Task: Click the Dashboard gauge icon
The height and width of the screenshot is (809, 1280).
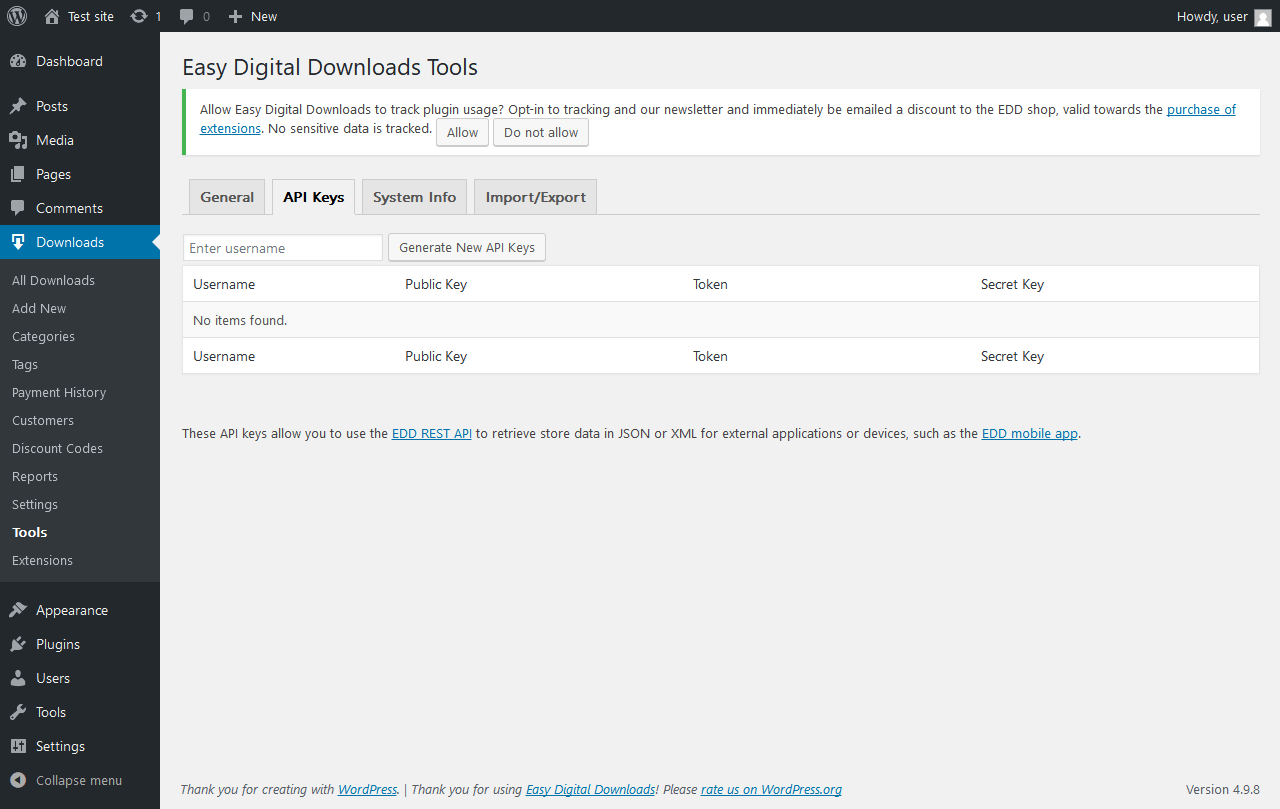Action: coord(18,61)
